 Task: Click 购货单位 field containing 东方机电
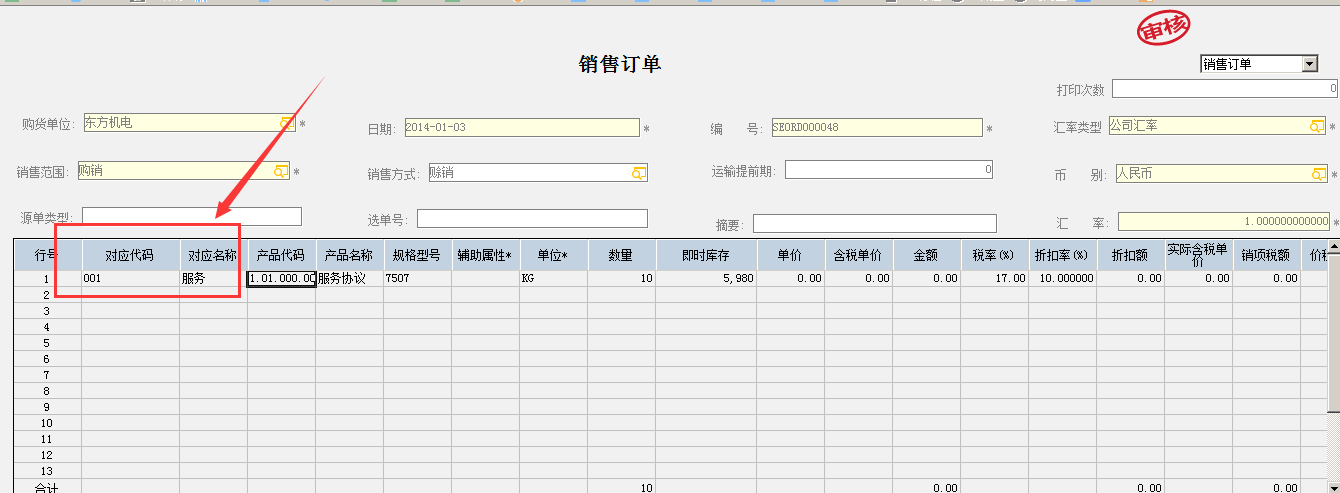(190, 123)
